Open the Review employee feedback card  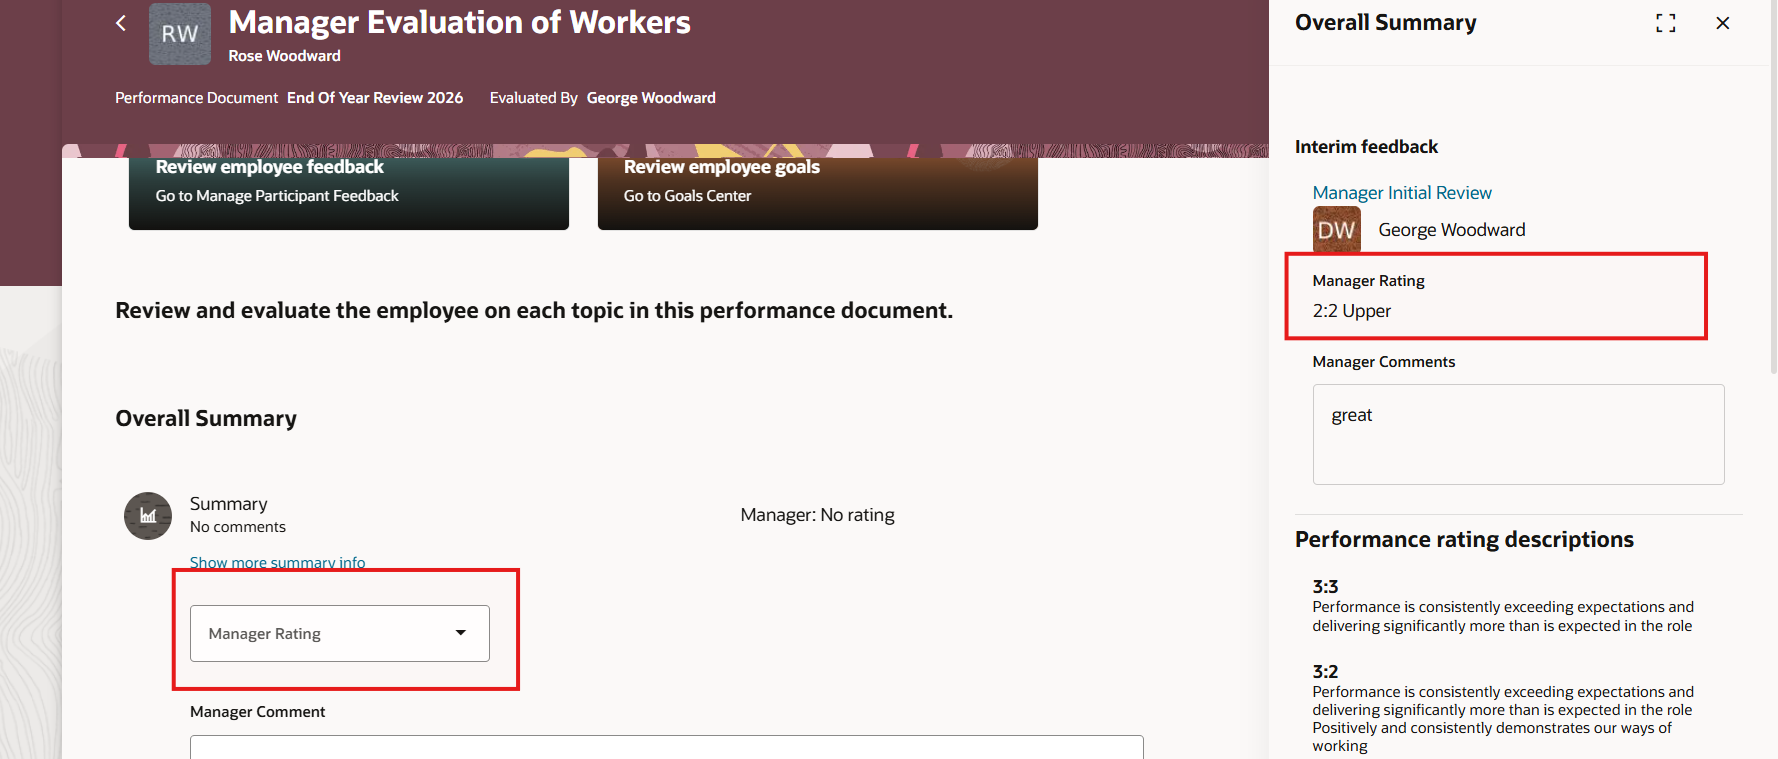[x=349, y=192]
